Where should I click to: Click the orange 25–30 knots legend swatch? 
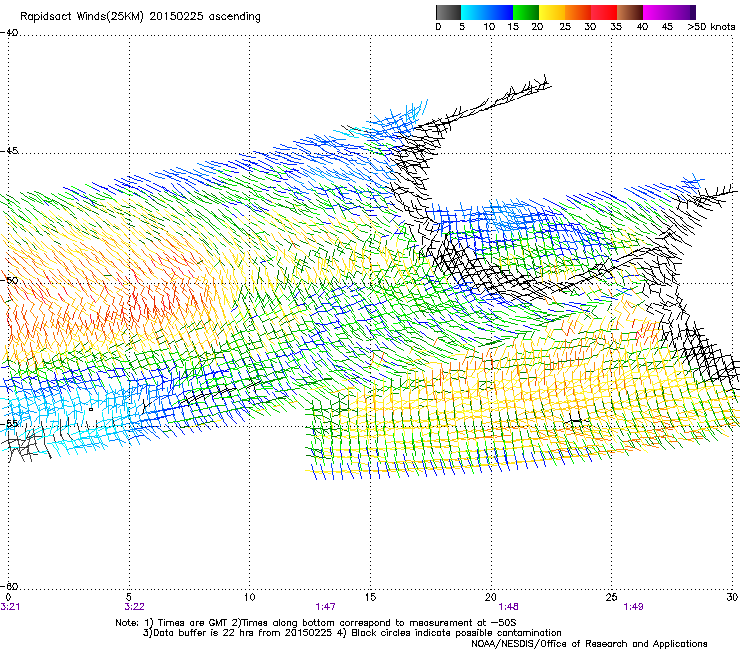coord(578,12)
